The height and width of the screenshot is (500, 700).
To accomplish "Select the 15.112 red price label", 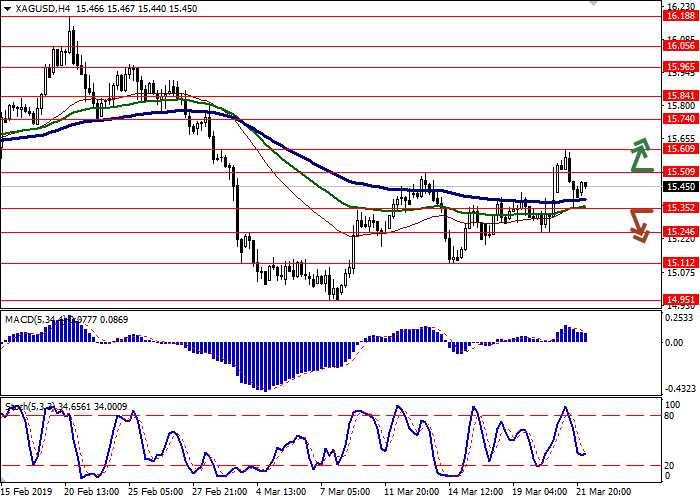I will [x=680, y=263].
